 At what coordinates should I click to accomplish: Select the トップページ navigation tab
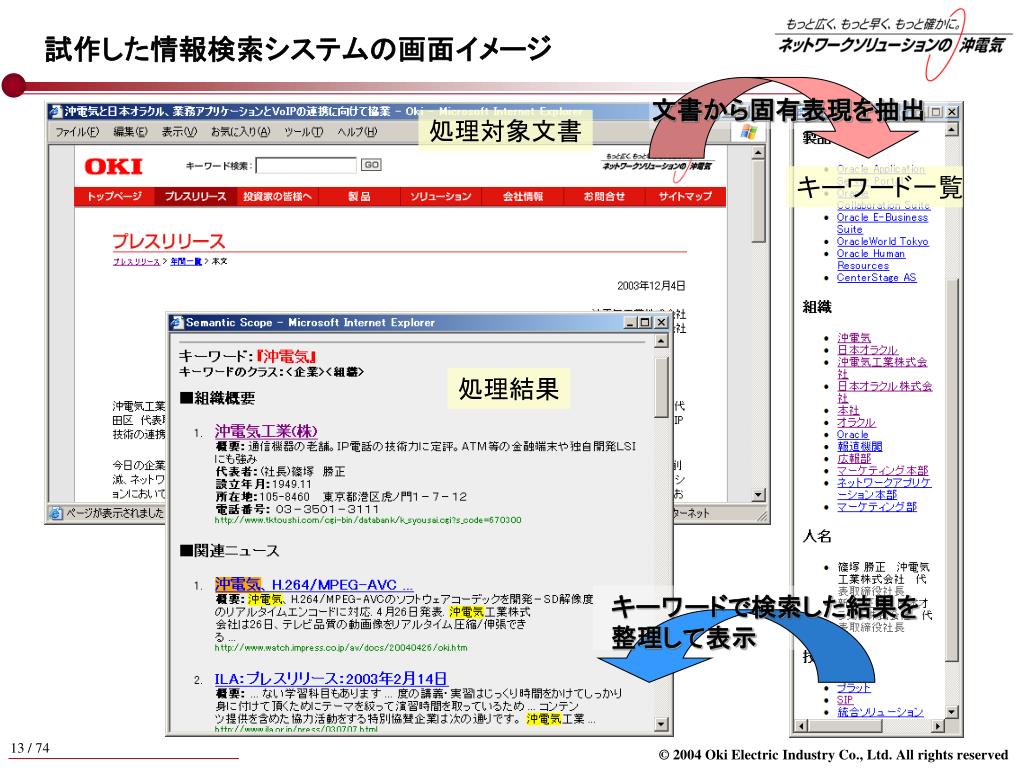[x=114, y=197]
